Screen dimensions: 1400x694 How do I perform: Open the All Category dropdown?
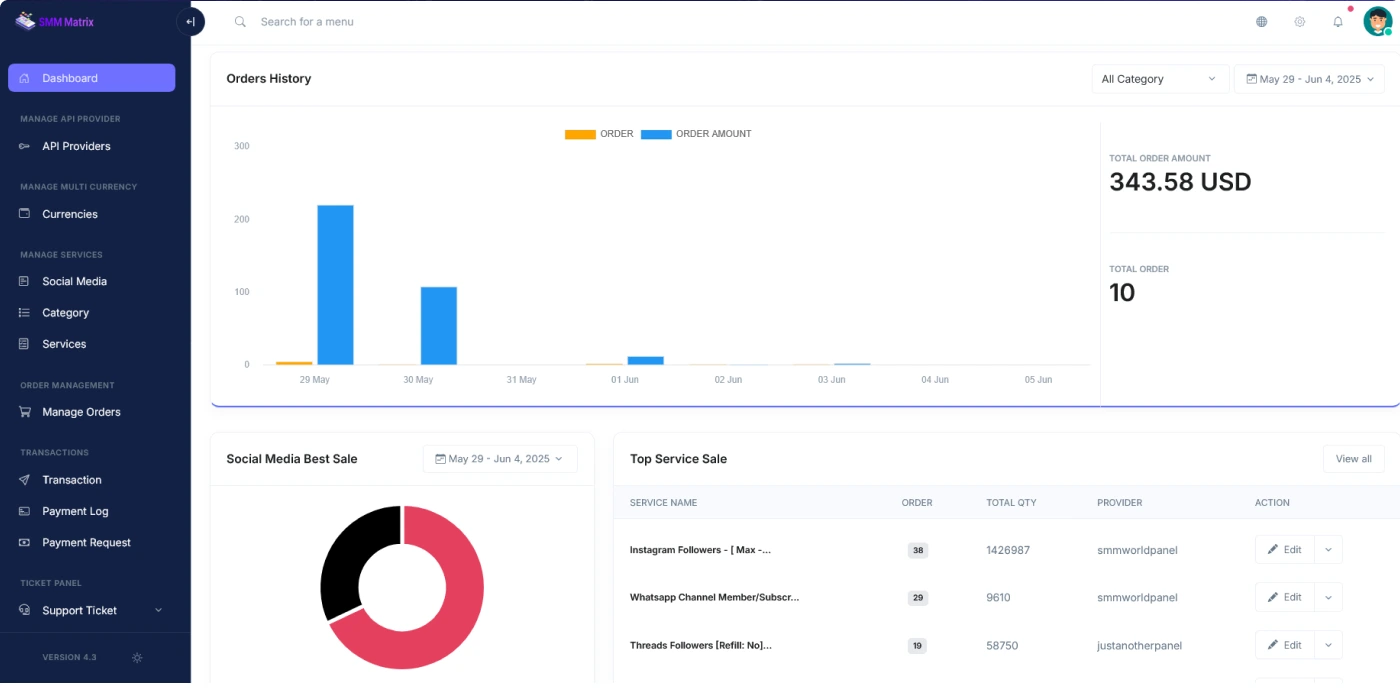tap(1159, 79)
